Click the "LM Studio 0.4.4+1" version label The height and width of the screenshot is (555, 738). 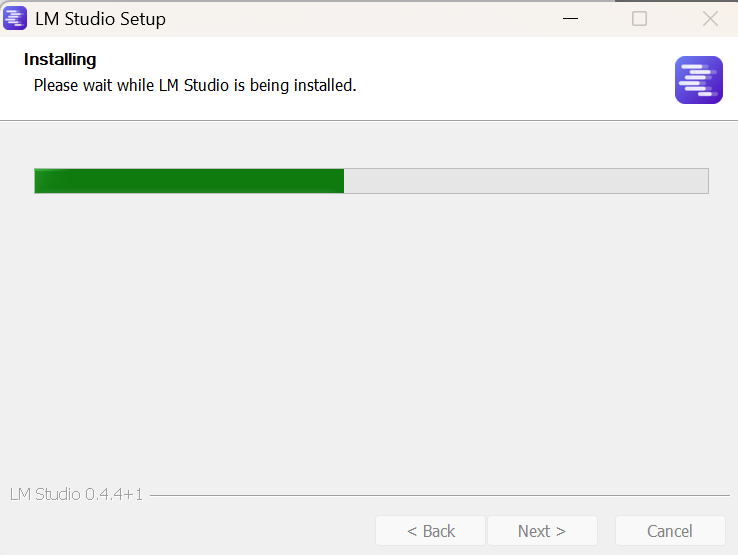[76, 495]
